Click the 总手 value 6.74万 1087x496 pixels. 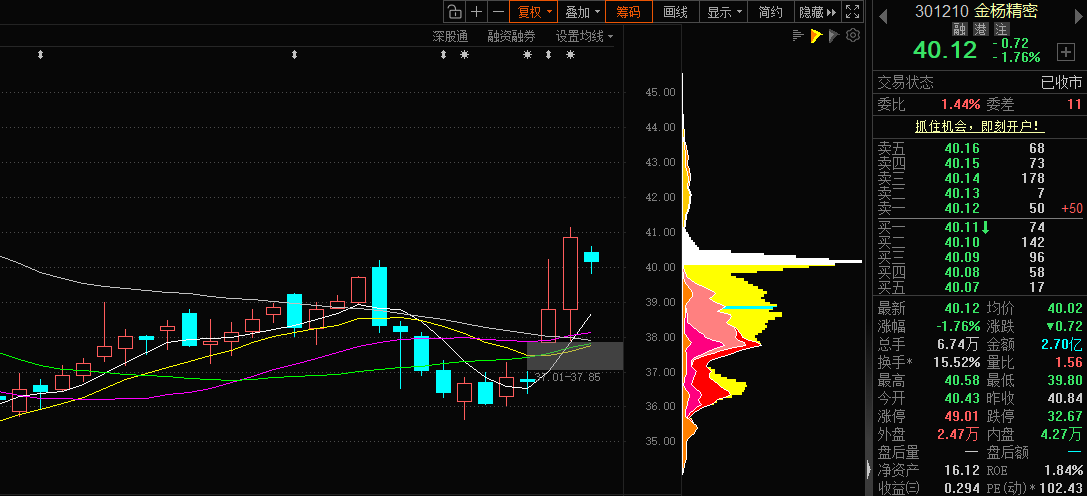(959, 345)
